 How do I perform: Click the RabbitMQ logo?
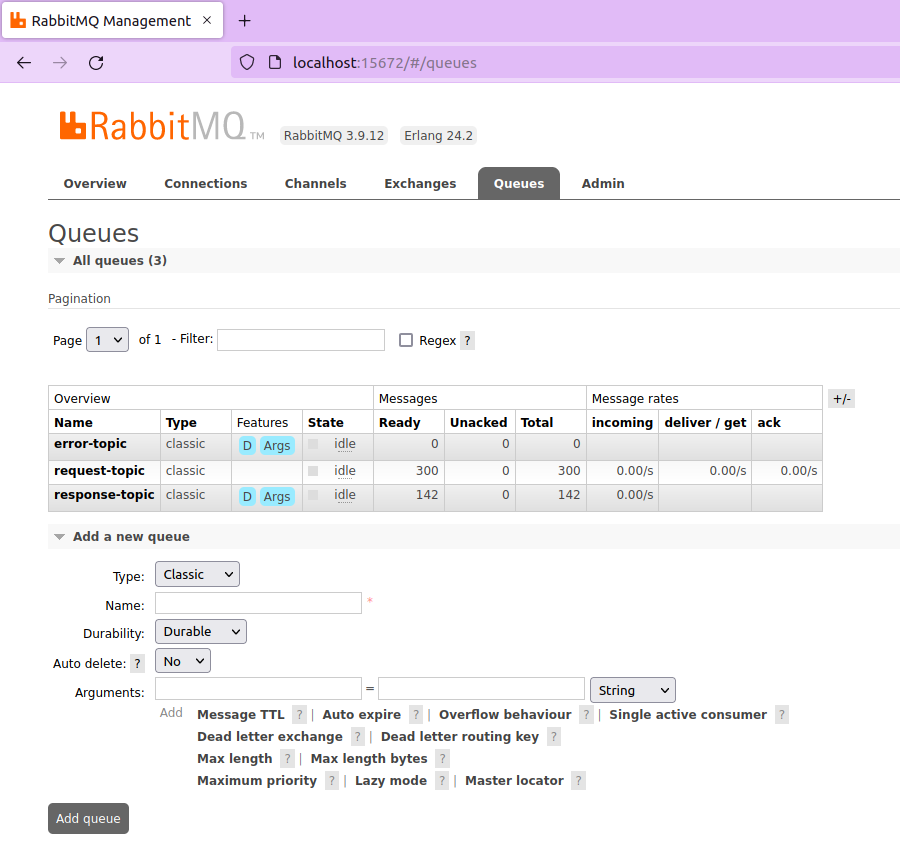(152, 127)
